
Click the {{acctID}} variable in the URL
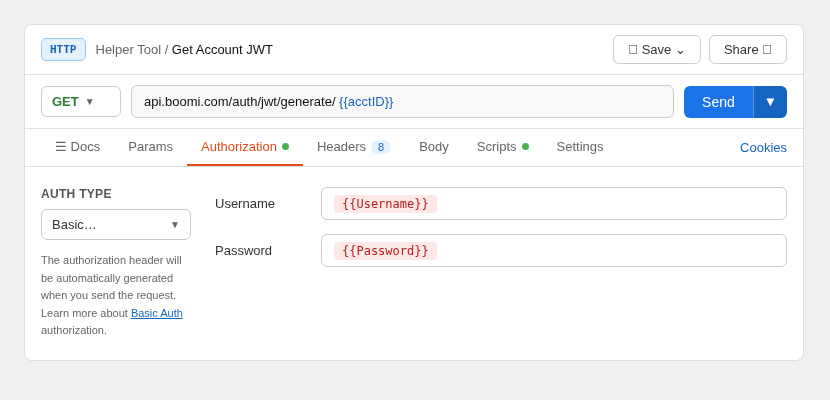366,102
